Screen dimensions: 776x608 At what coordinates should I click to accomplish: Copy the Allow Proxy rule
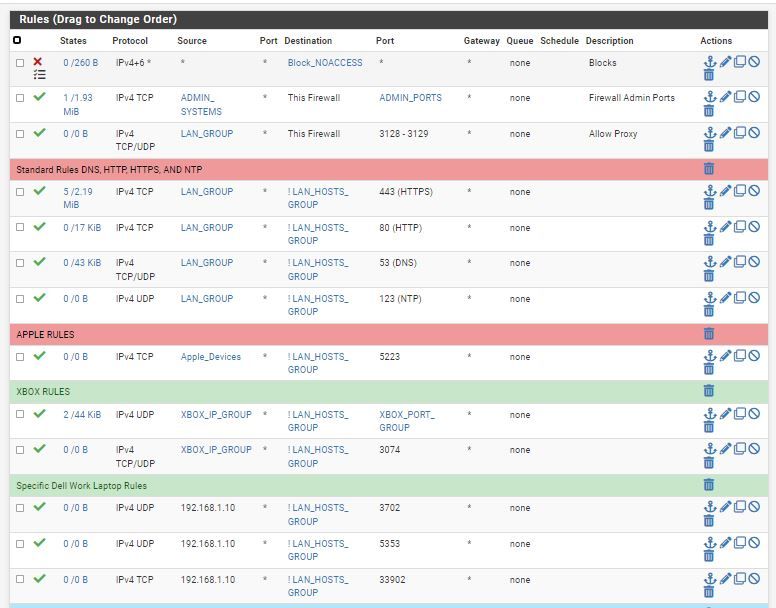click(740, 132)
